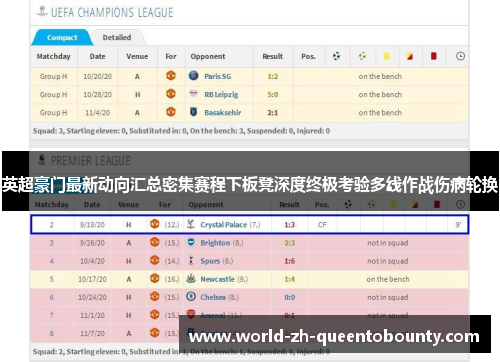Click Manchester United crest in 10/20/20 row
500x362 pixels.
click(x=171, y=76)
